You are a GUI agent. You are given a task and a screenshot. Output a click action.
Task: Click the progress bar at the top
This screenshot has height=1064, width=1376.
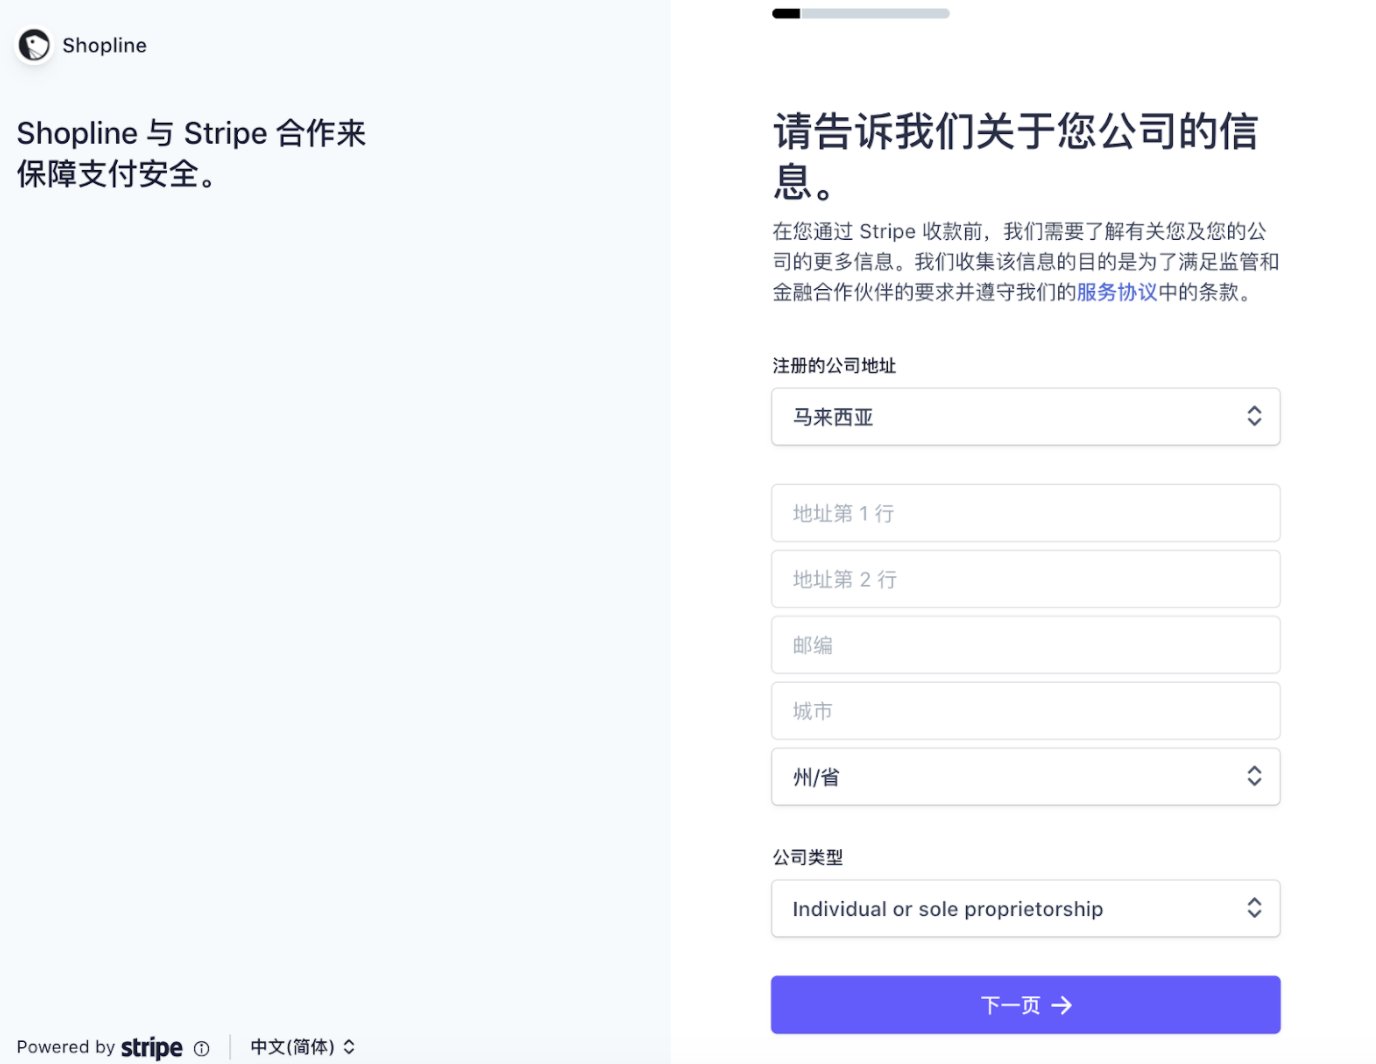[861, 14]
